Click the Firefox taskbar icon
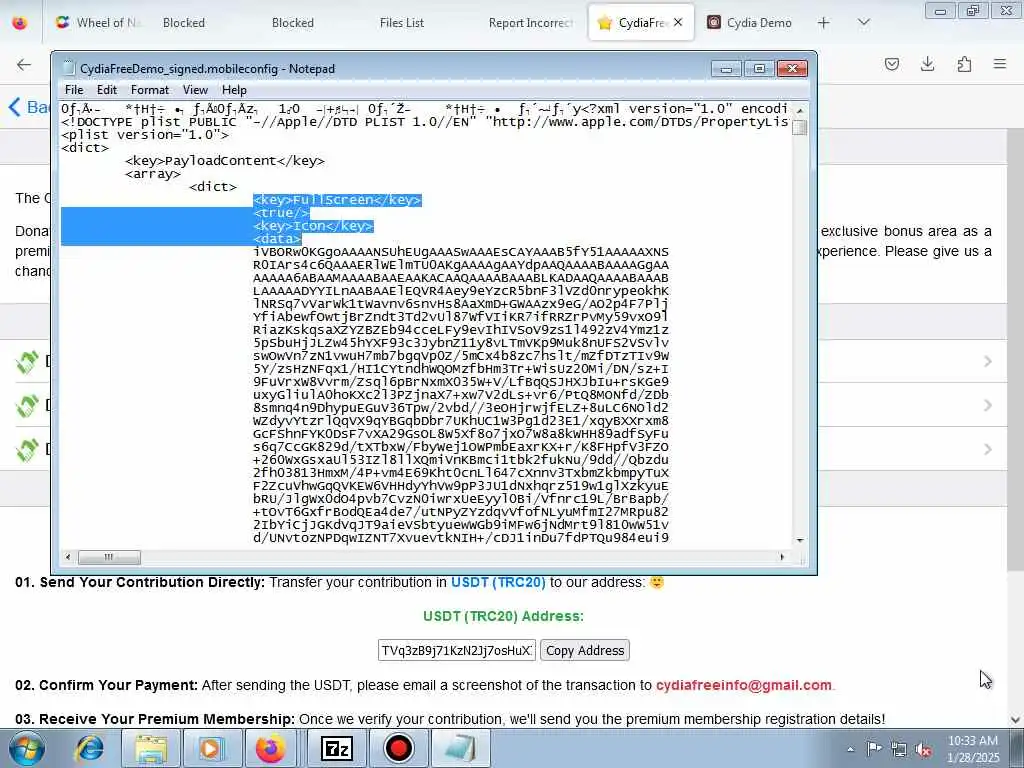This screenshot has width=1024, height=768. coord(270,748)
